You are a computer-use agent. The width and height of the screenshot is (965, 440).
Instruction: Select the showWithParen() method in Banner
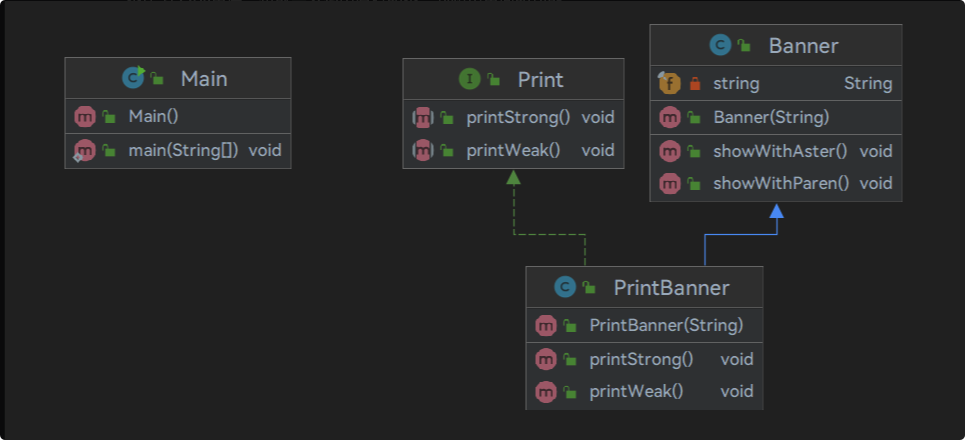pos(776,183)
